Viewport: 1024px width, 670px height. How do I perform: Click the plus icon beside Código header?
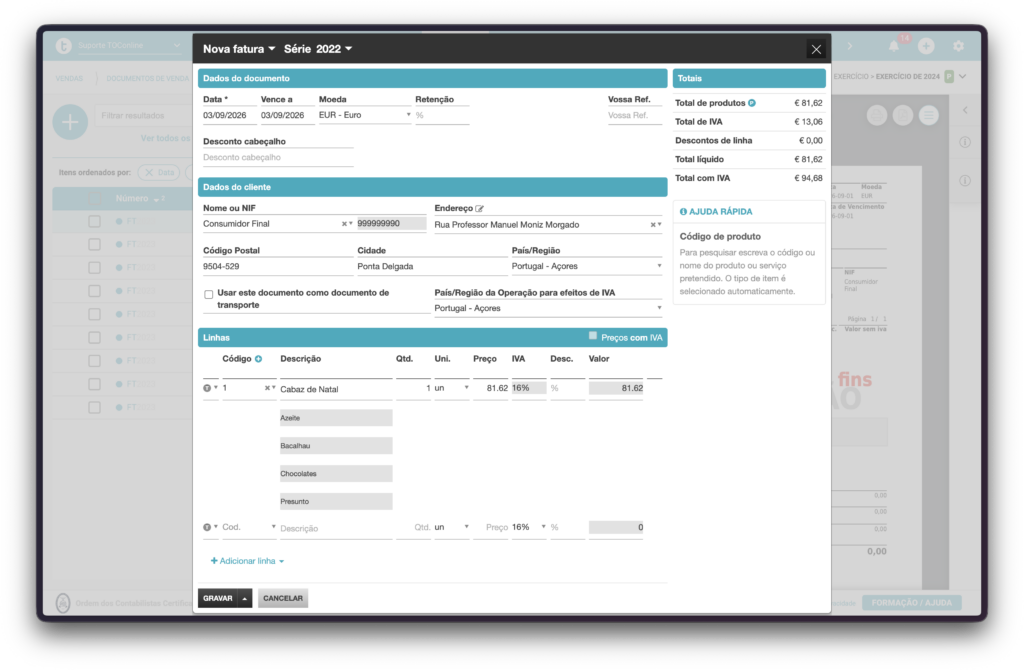click(x=259, y=359)
